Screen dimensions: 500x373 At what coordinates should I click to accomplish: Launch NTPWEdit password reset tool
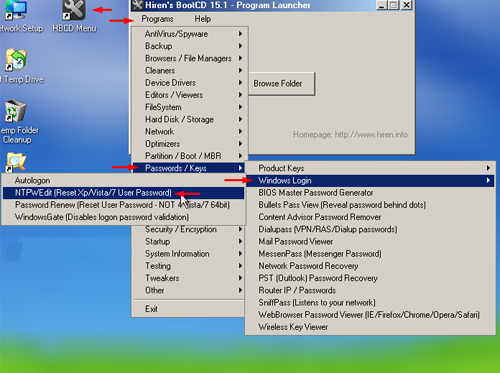pos(123,193)
